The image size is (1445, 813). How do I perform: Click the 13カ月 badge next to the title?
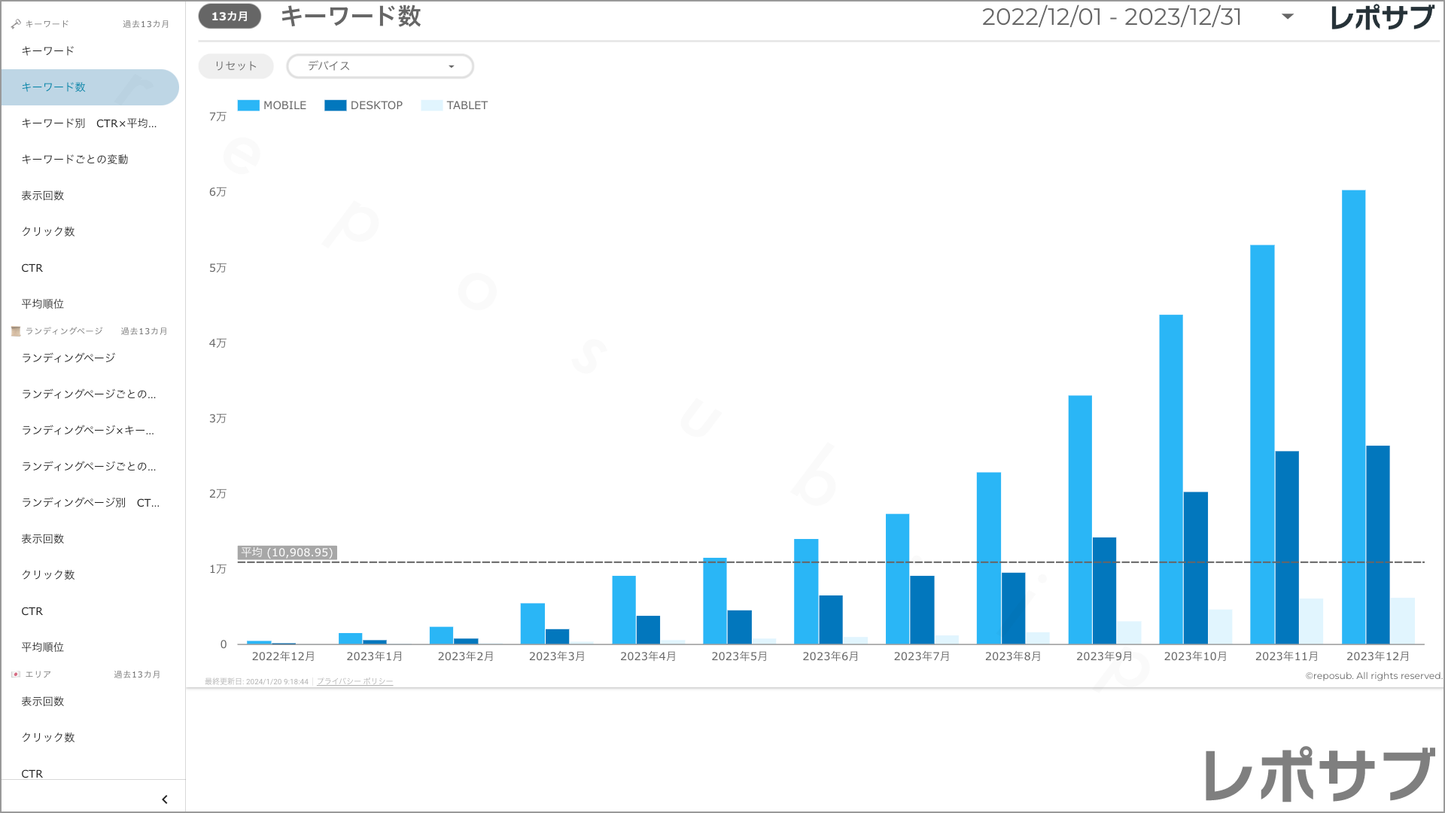230,17
